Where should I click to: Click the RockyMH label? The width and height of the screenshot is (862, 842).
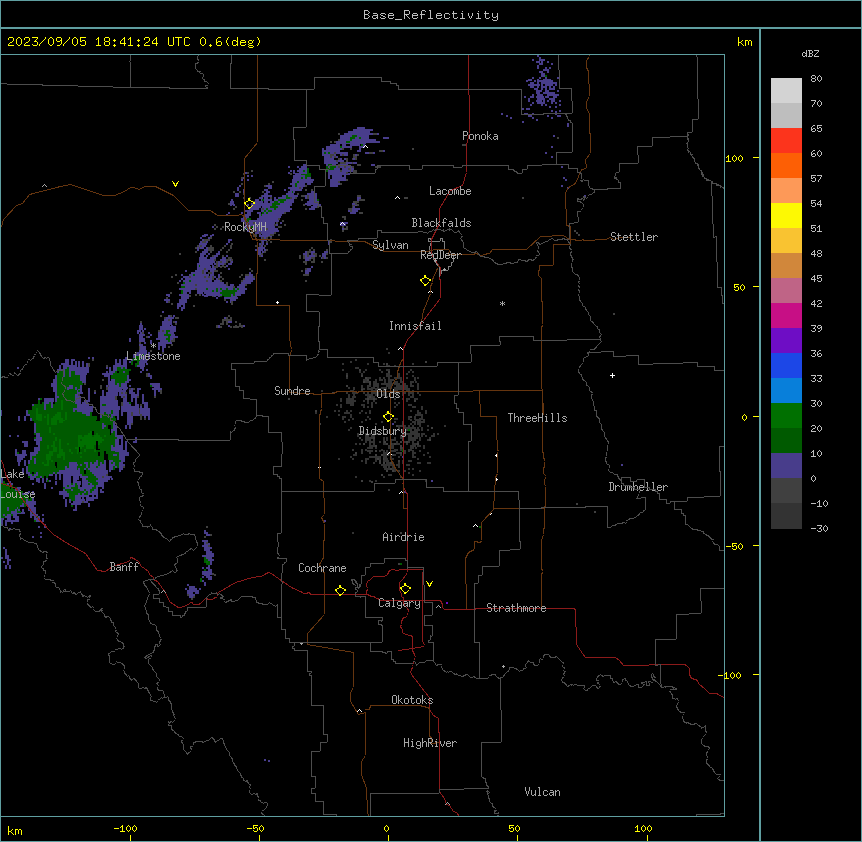click(x=245, y=227)
